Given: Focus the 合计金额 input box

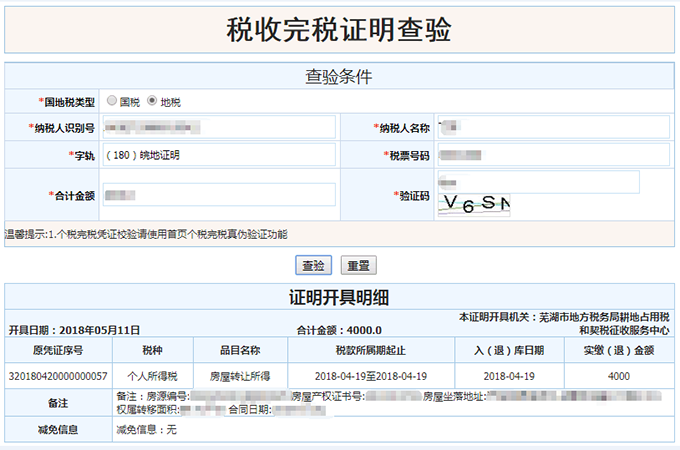Looking at the screenshot, I should [x=217, y=195].
